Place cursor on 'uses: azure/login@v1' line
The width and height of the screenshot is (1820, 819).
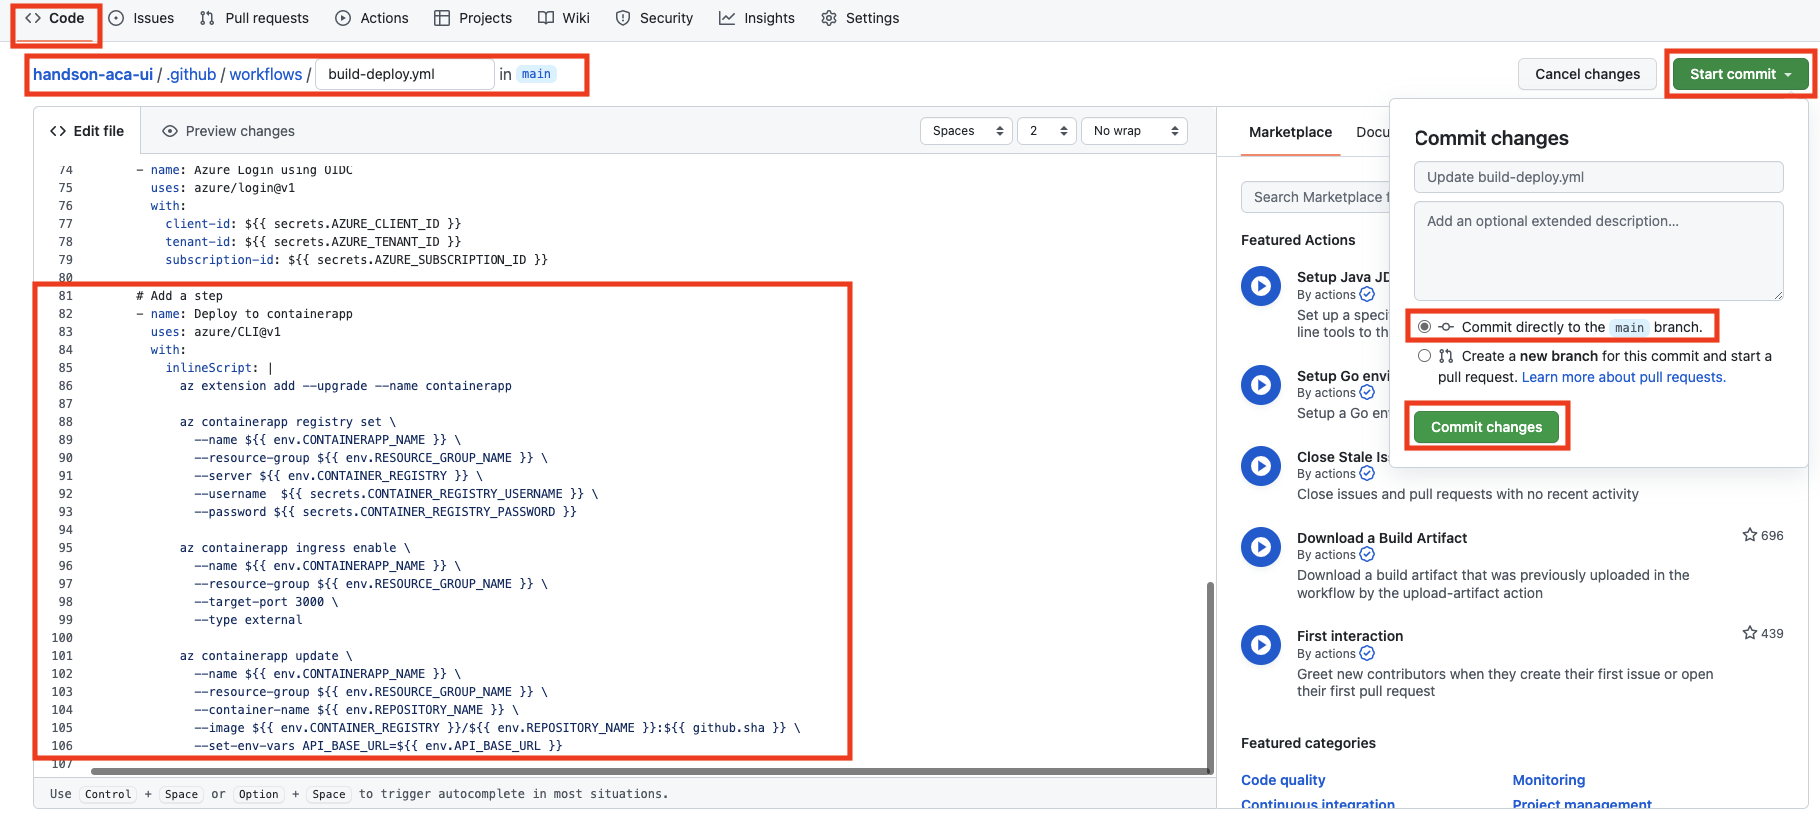coord(223,188)
